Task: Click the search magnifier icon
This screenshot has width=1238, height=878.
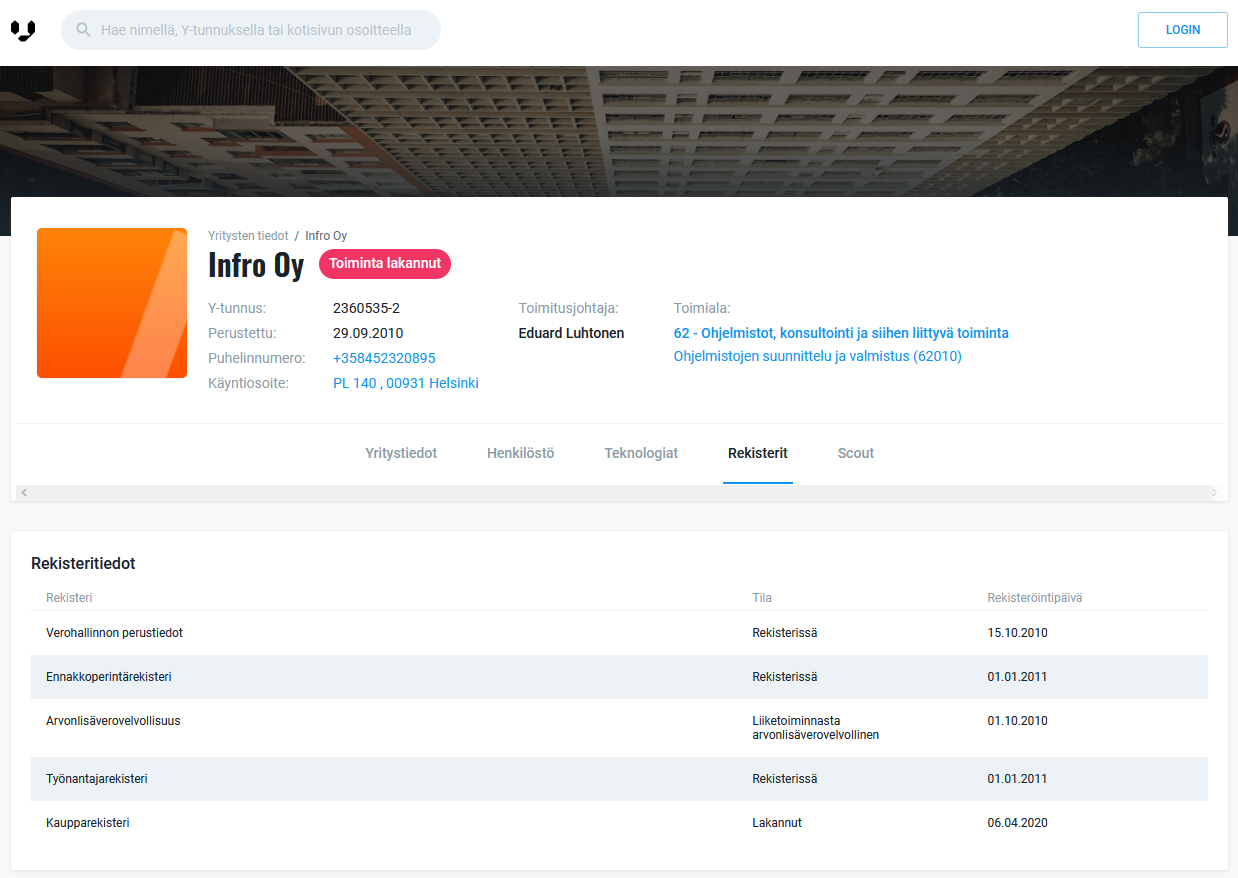Action: (84, 31)
